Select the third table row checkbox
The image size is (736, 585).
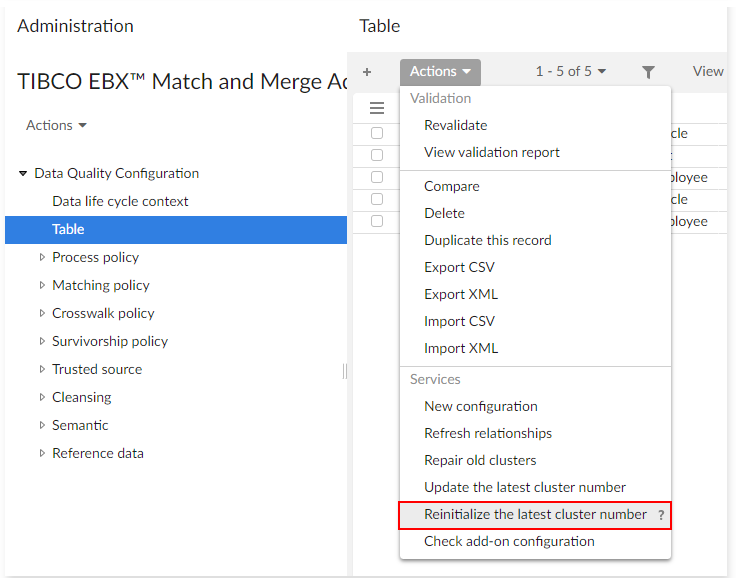(x=377, y=177)
